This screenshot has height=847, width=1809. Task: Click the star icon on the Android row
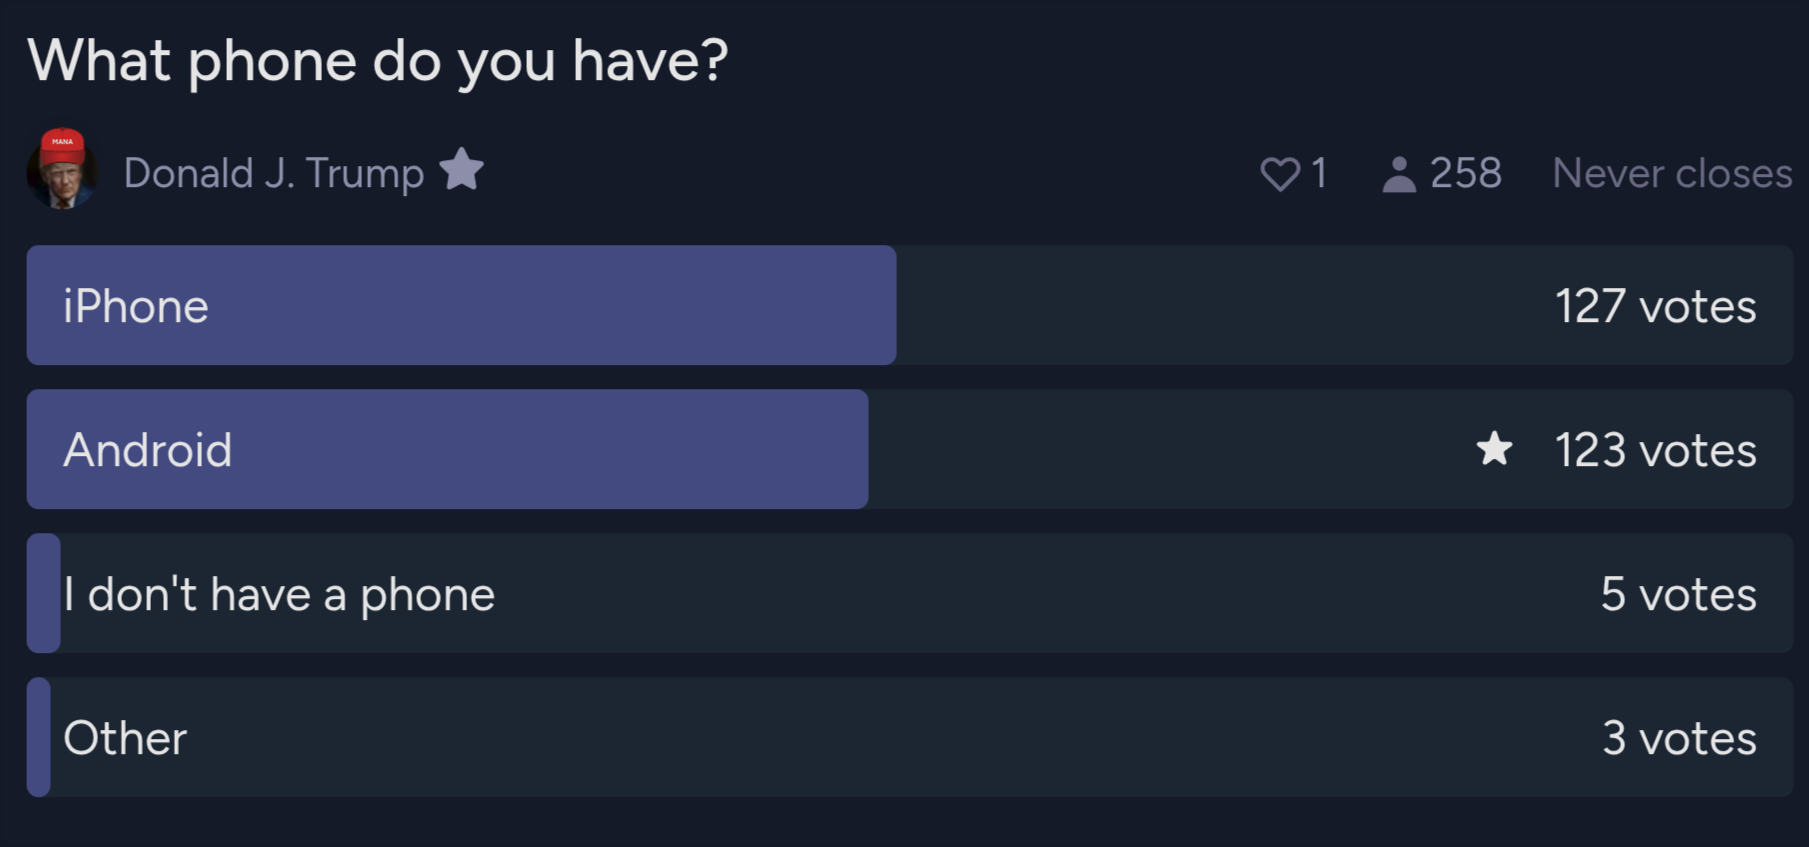click(x=1494, y=449)
